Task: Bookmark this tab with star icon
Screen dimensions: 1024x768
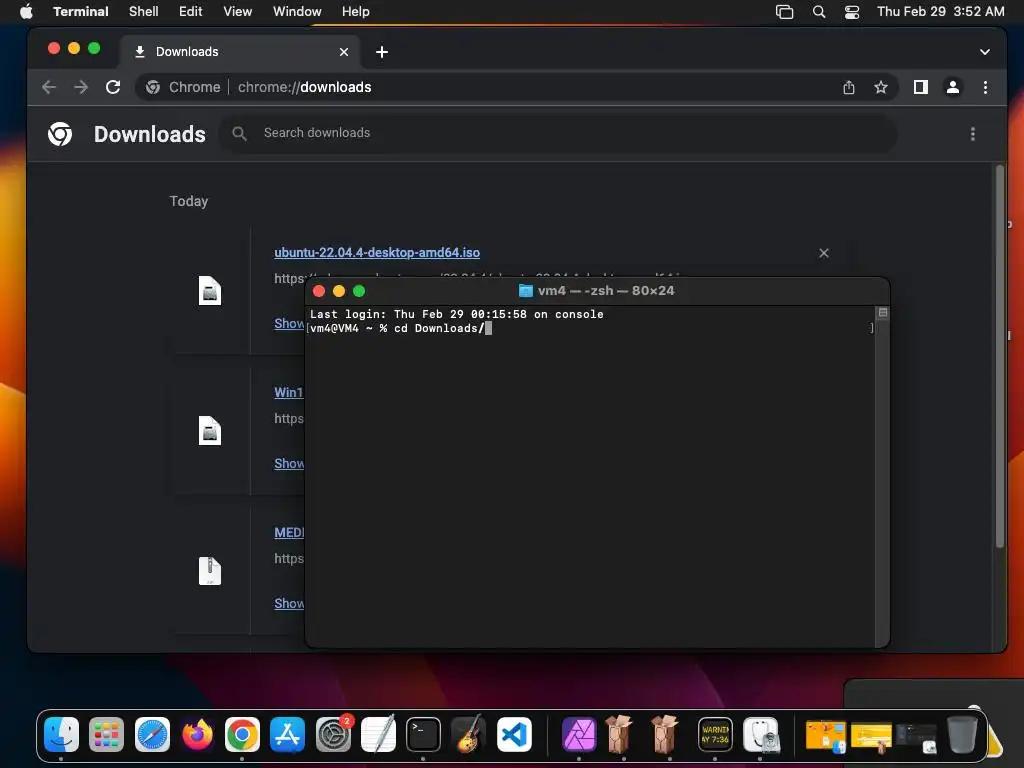Action: click(880, 87)
